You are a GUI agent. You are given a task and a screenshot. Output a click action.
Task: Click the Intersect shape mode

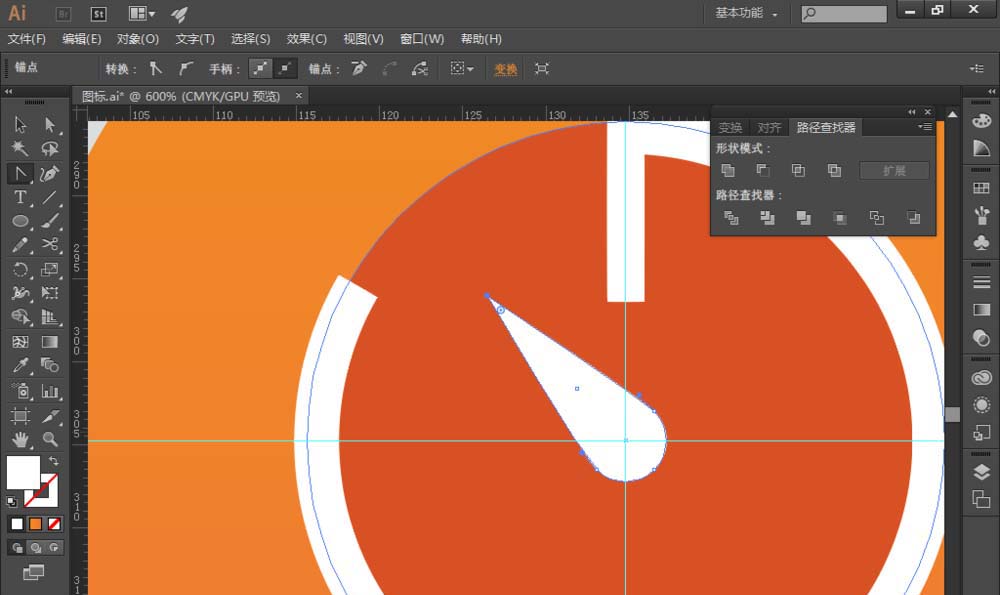click(x=798, y=170)
